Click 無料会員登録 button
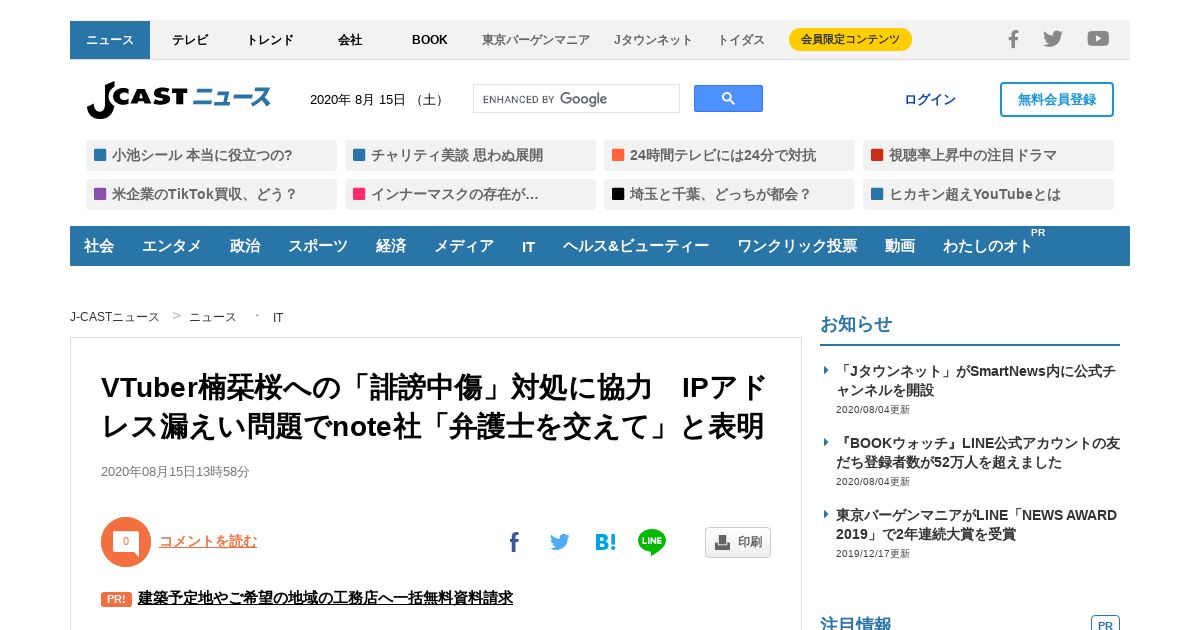 1057,99
